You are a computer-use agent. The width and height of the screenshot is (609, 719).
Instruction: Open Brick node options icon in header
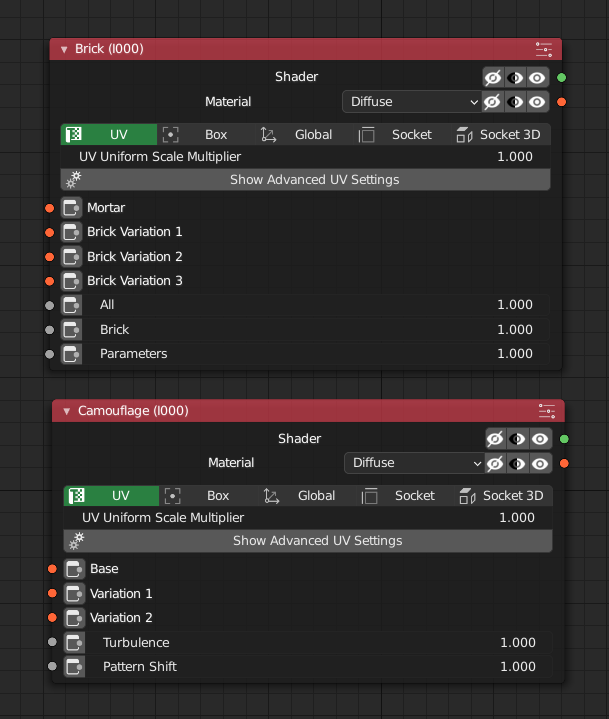[x=544, y=49]
